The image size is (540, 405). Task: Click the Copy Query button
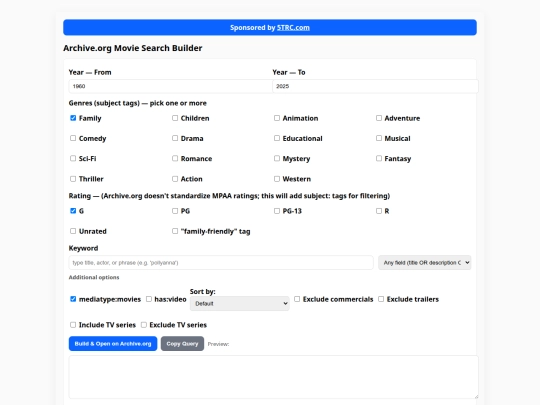[x=182, y=344]
